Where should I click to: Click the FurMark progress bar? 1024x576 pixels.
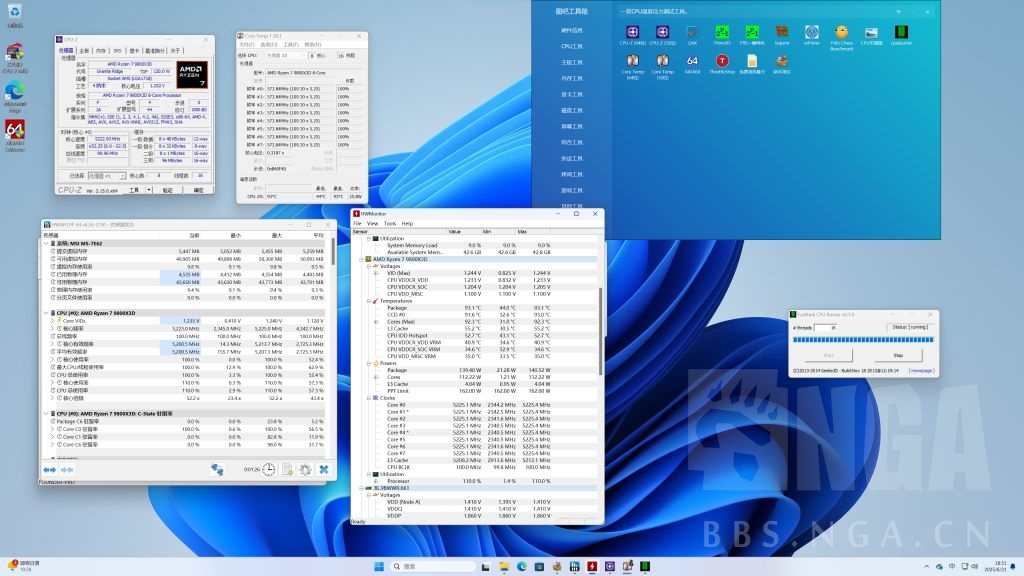click(862, 340)
